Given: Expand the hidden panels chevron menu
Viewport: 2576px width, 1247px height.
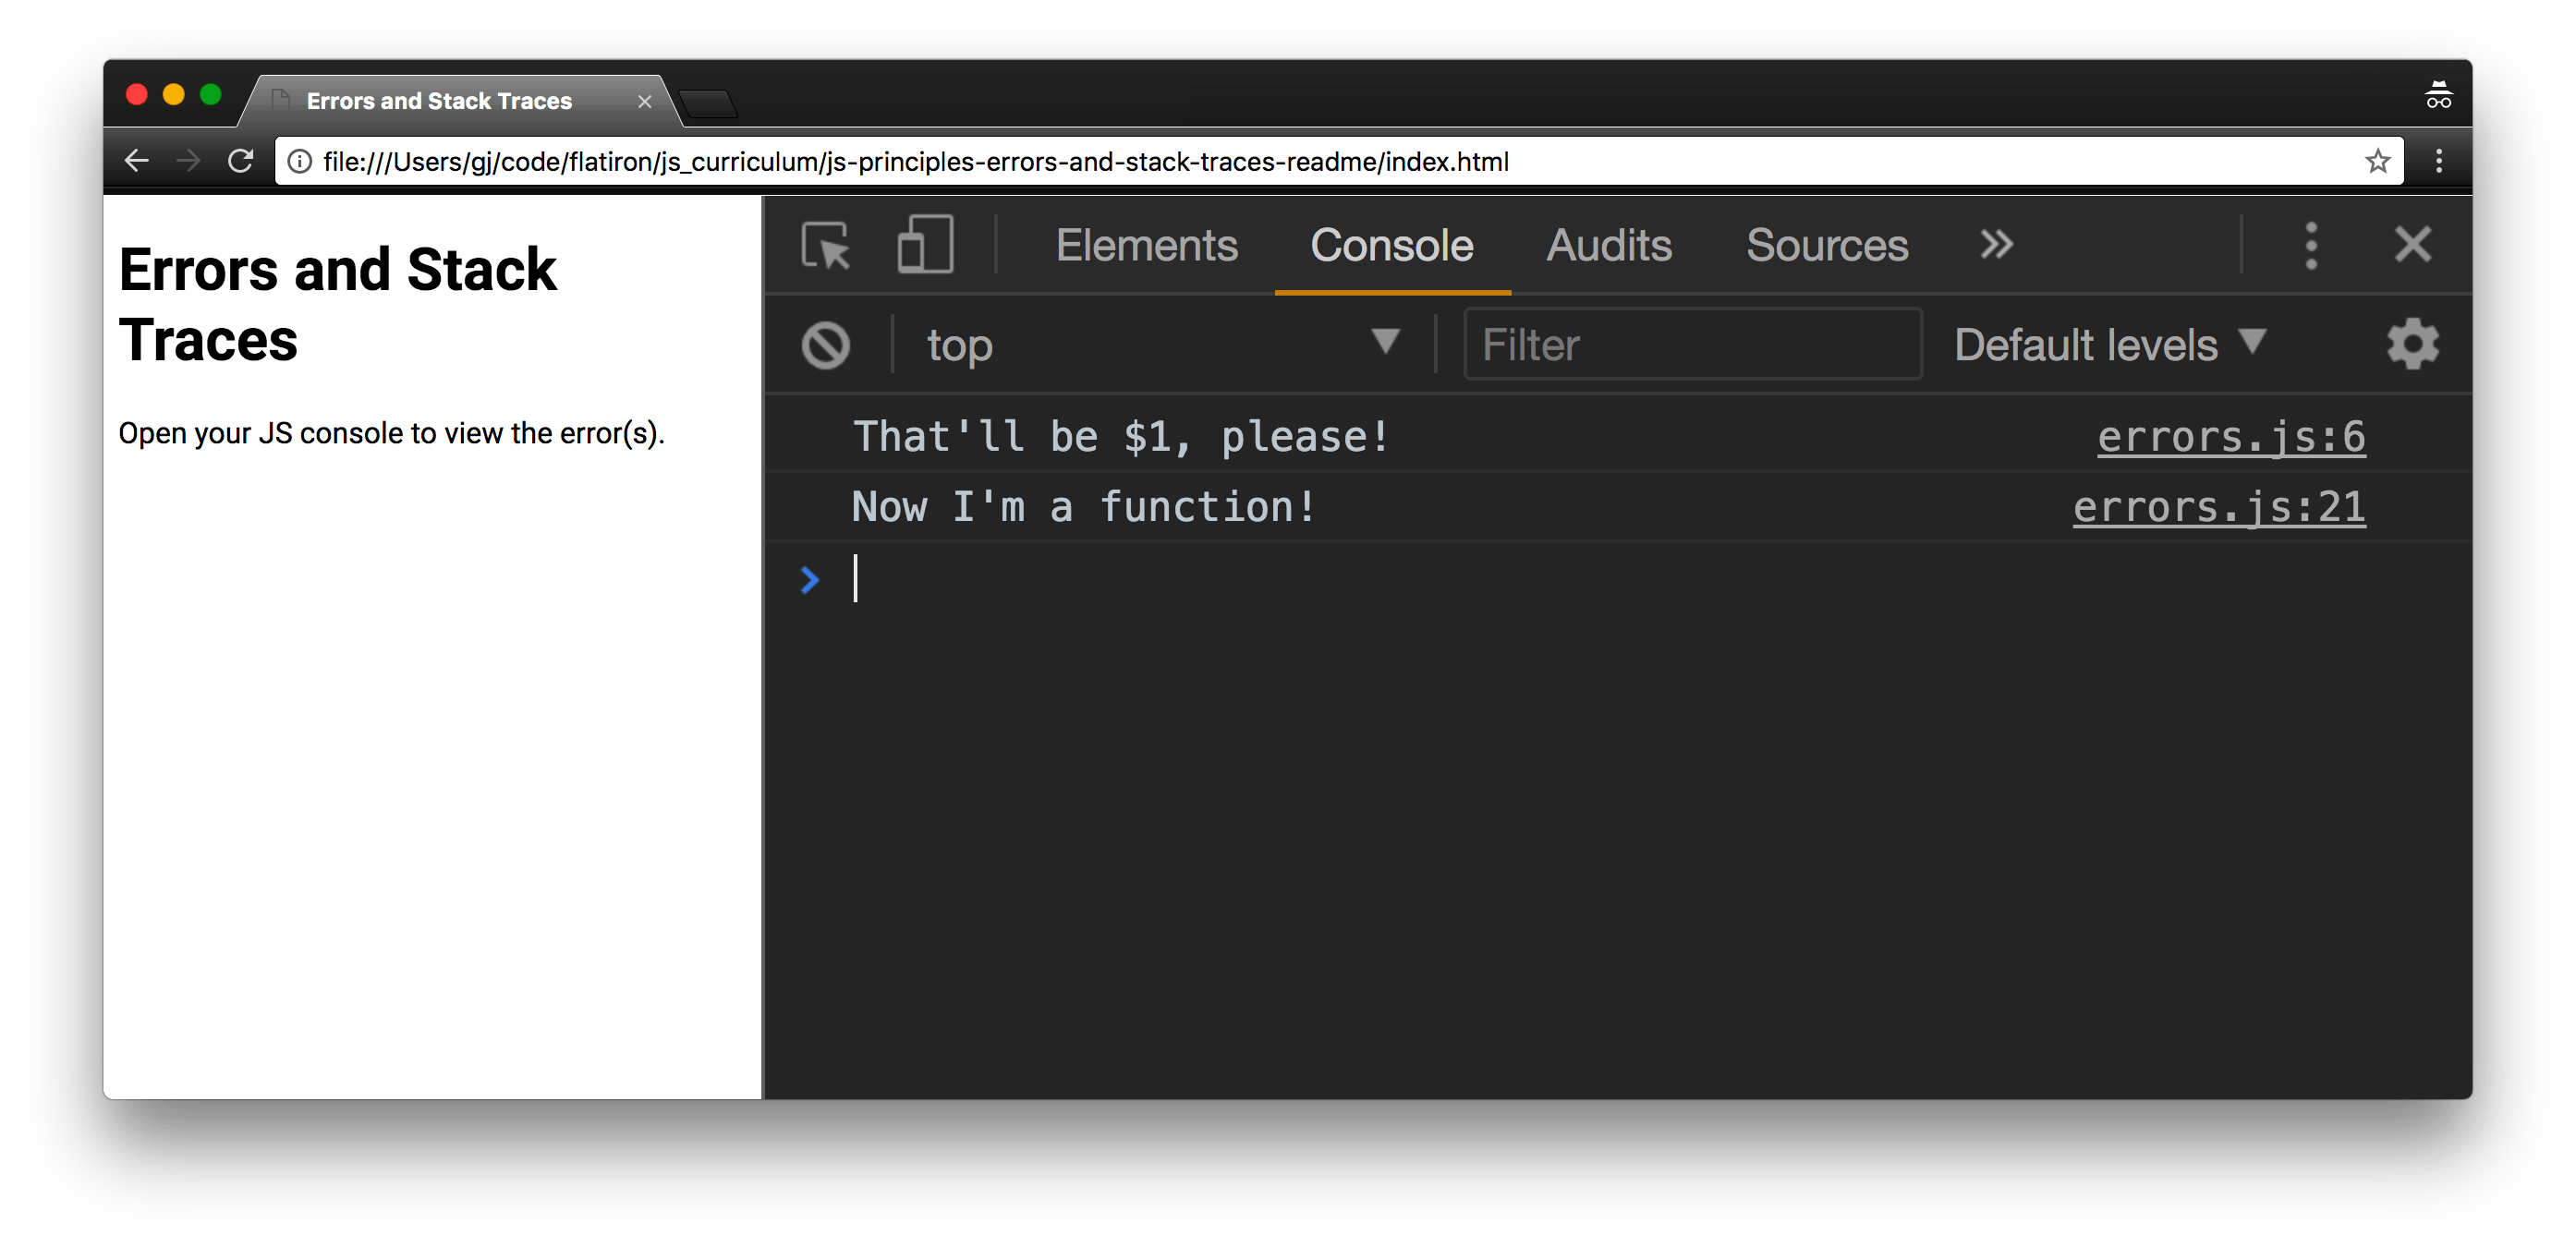Looking at the screenshot, I should (1995, 244).
